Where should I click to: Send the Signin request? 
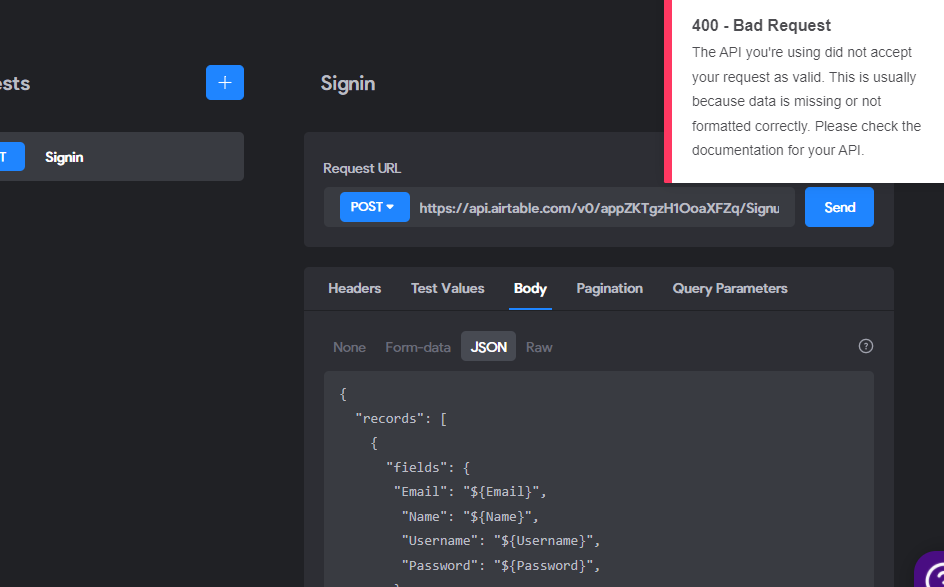[x=839, y=207]
